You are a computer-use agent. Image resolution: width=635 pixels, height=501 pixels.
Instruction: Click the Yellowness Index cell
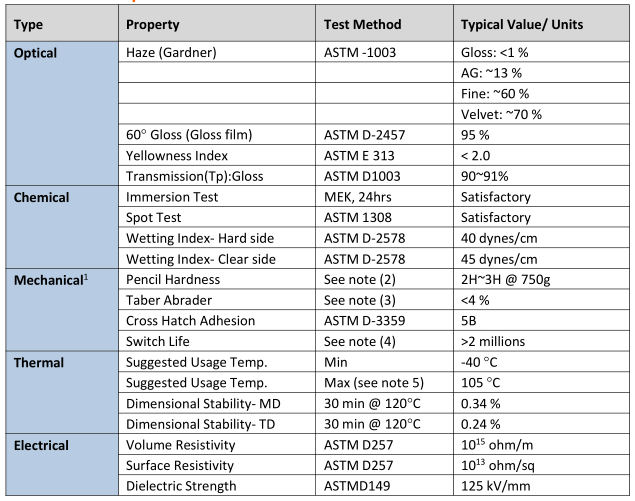pyautogui.click(x=217, y=155)
